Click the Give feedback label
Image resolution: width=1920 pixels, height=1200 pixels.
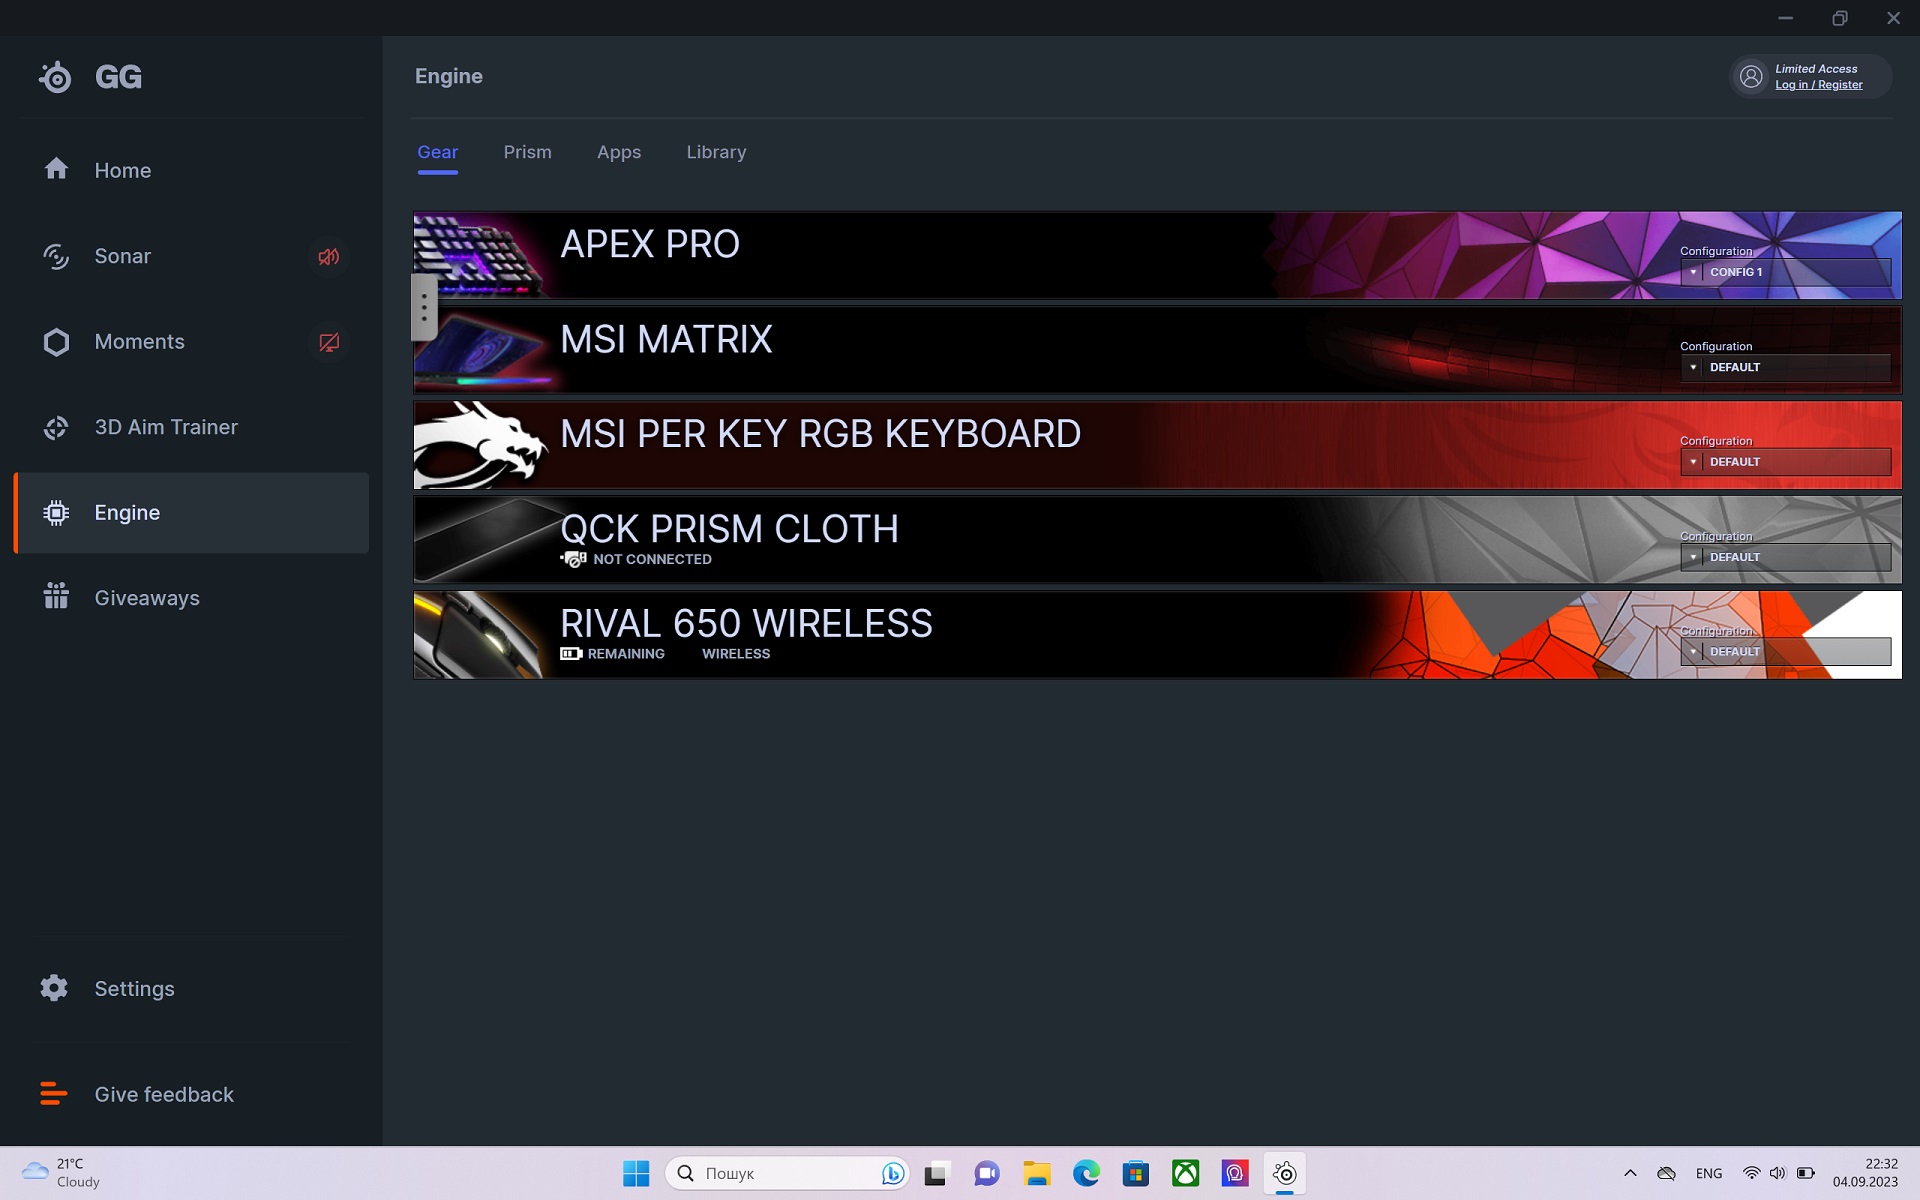click(164, 1094)
